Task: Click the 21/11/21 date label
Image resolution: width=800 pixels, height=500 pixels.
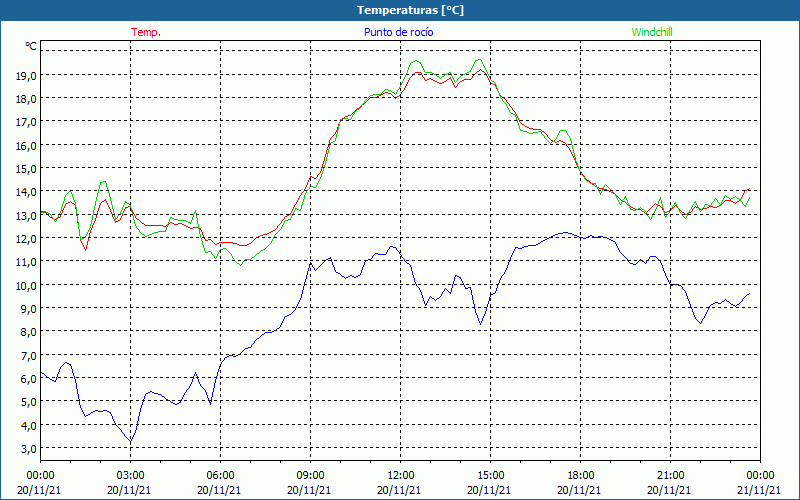Action: 759,490
